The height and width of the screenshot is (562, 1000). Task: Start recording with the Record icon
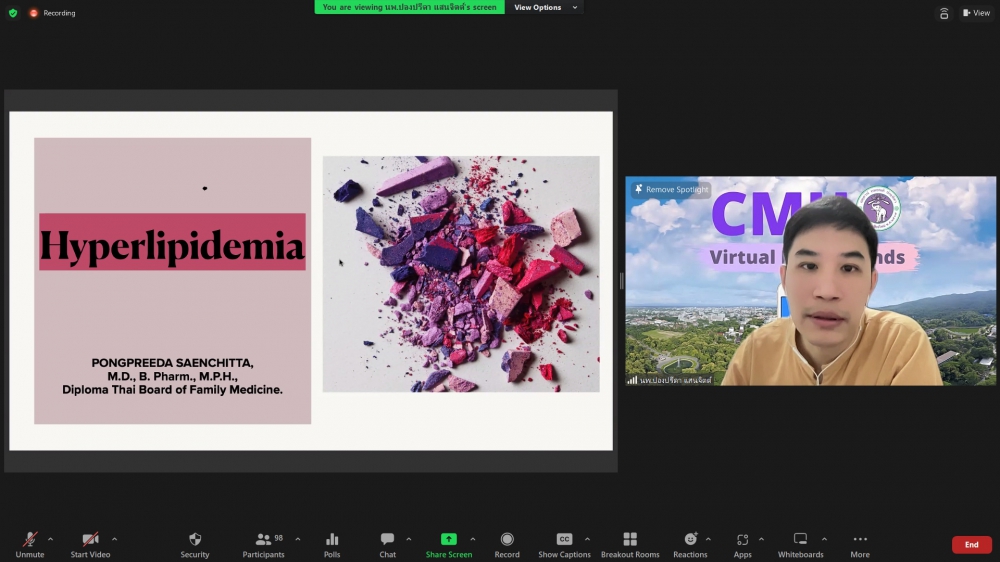507,540
